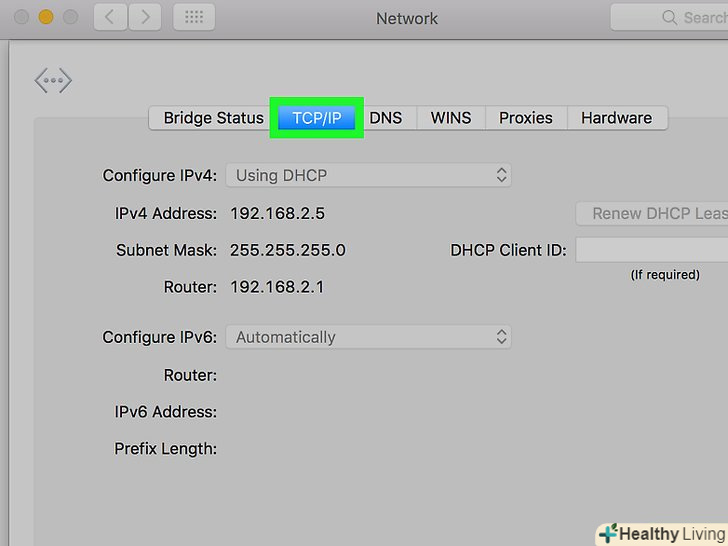Image resolution: width=728 pixels, height=546 pixels.
Task: Select the TCP/IP tab
Action: pyautogui.click(x=316, y=118)
